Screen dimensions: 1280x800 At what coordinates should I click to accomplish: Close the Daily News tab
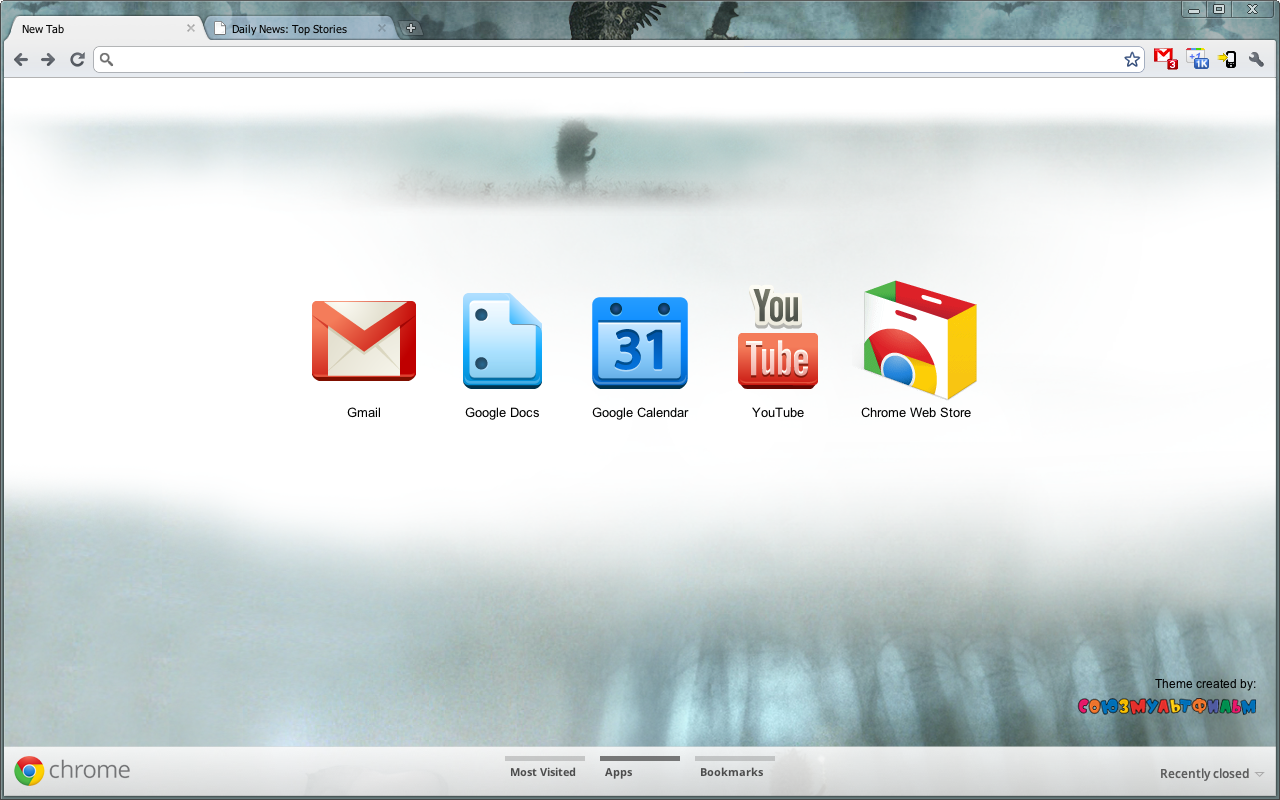click(x=381, y=28)
